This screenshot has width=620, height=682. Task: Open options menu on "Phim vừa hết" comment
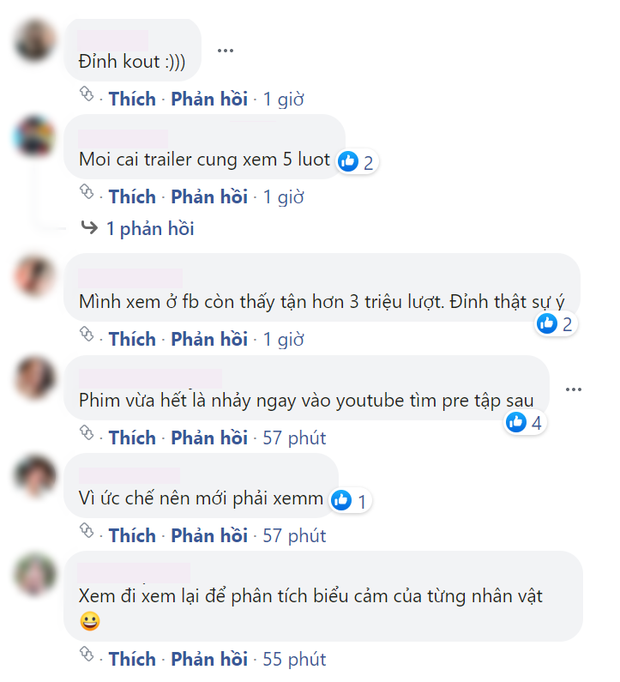[x=572, y=388]
